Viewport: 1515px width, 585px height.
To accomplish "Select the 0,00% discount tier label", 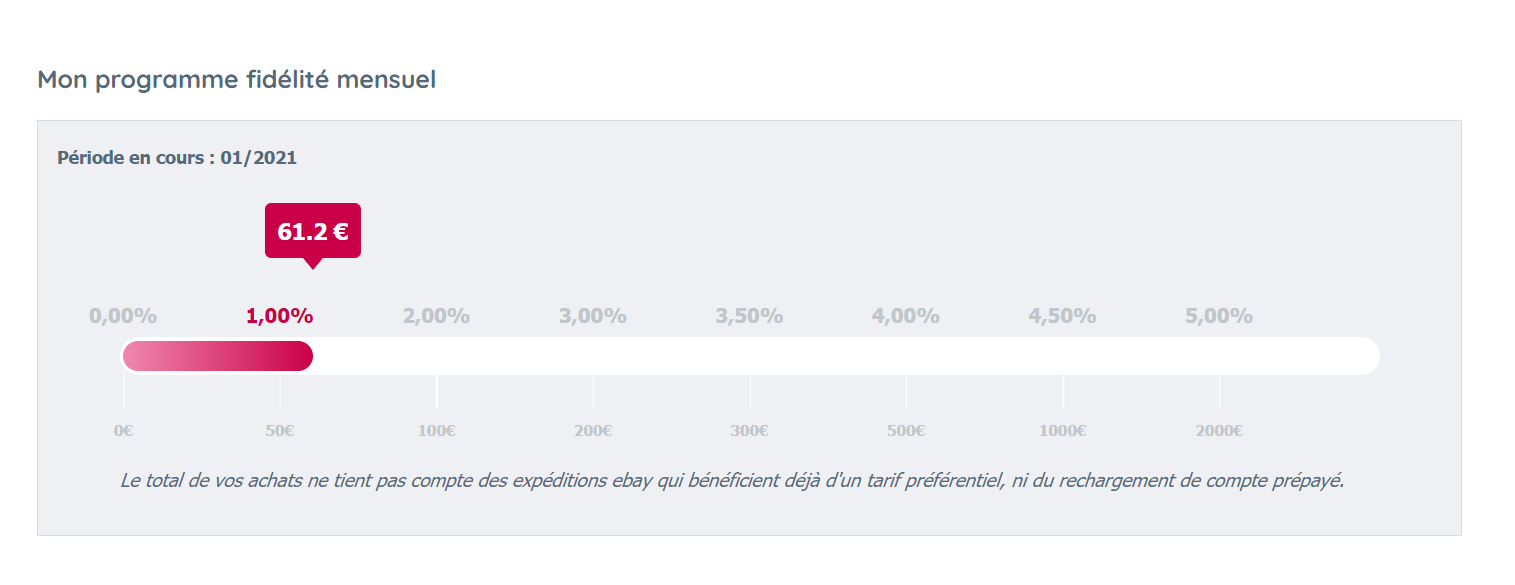I will (123, 316).
